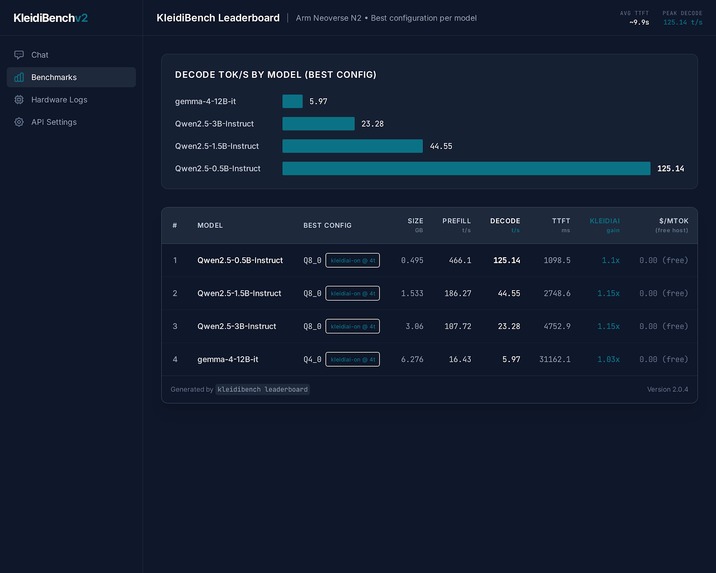Sort by PREFILL column header
Viewport: 716px width, 573px height.
456,225
